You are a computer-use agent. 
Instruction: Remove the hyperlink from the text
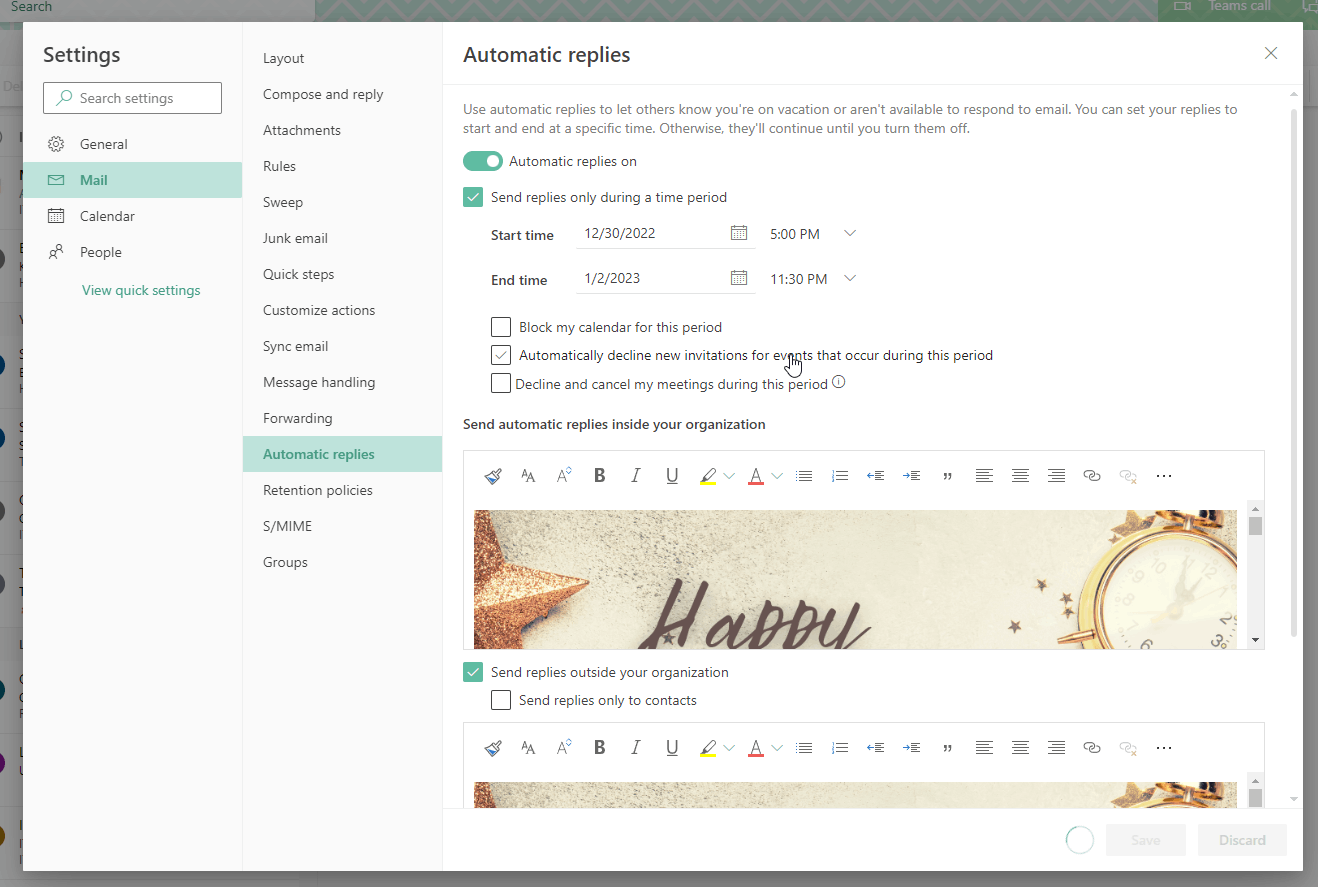click(x=1128, y=475)
